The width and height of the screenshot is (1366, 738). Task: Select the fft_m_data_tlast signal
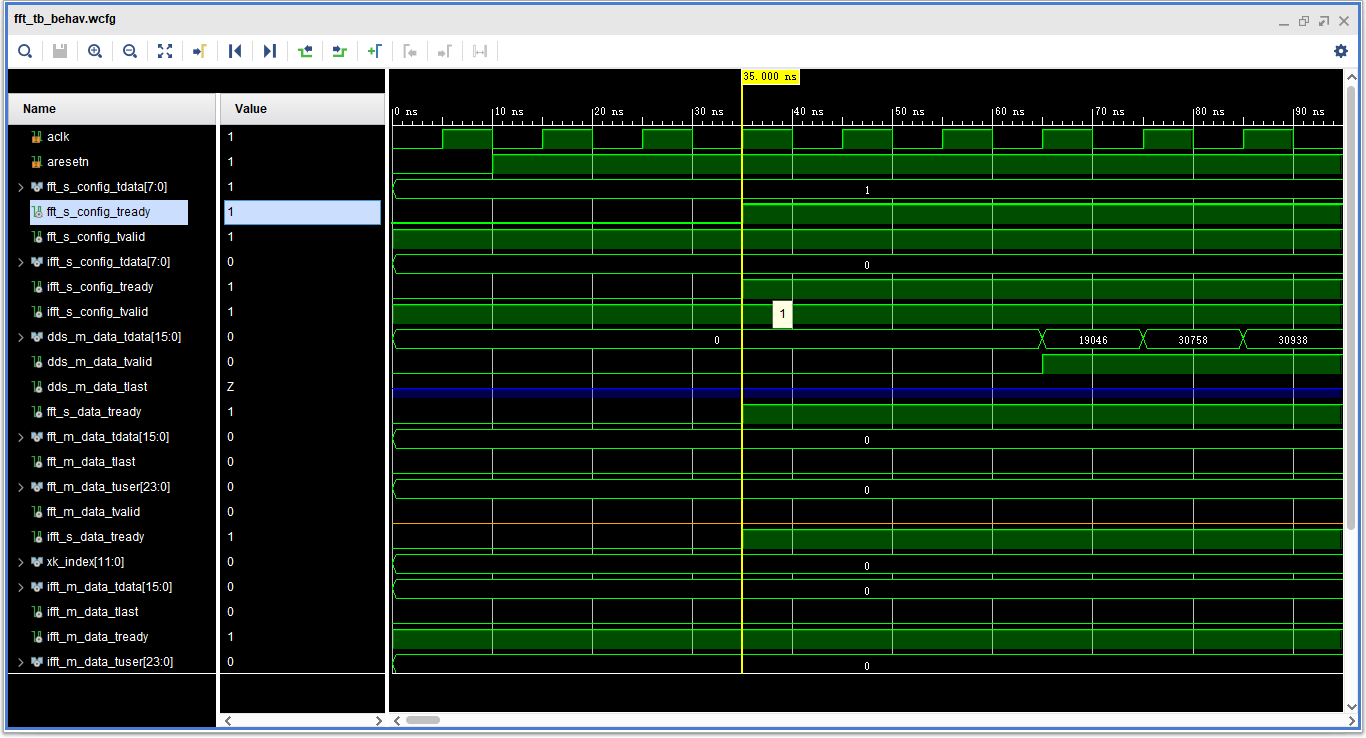[x=91, y=462]
